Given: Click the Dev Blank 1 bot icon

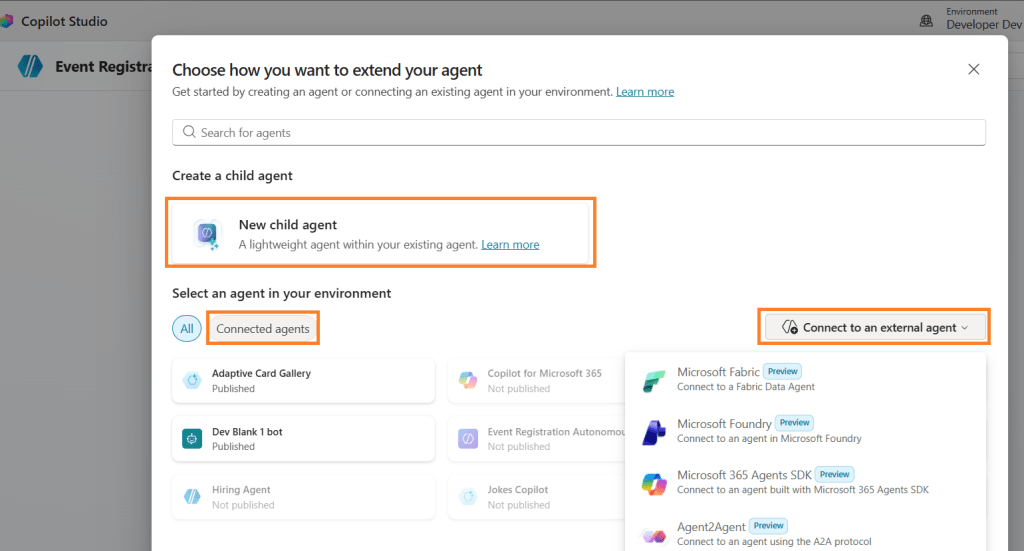Looking at the screenshot, I should (x=193, y=439).
